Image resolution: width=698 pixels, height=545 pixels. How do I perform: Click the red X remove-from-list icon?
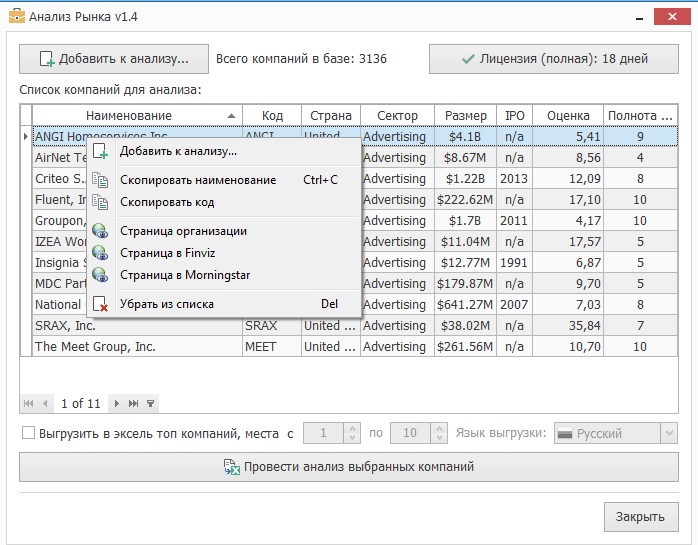tap(100, 304)
